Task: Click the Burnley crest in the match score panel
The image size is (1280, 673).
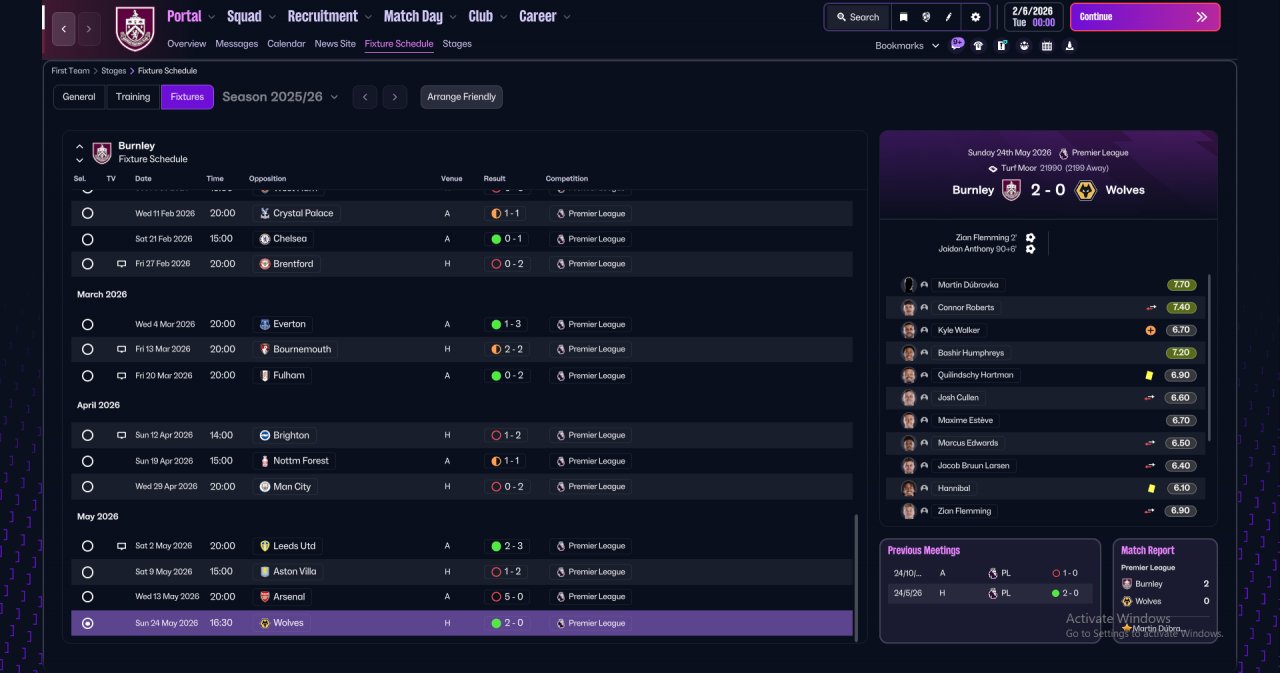Action: 1011,190
